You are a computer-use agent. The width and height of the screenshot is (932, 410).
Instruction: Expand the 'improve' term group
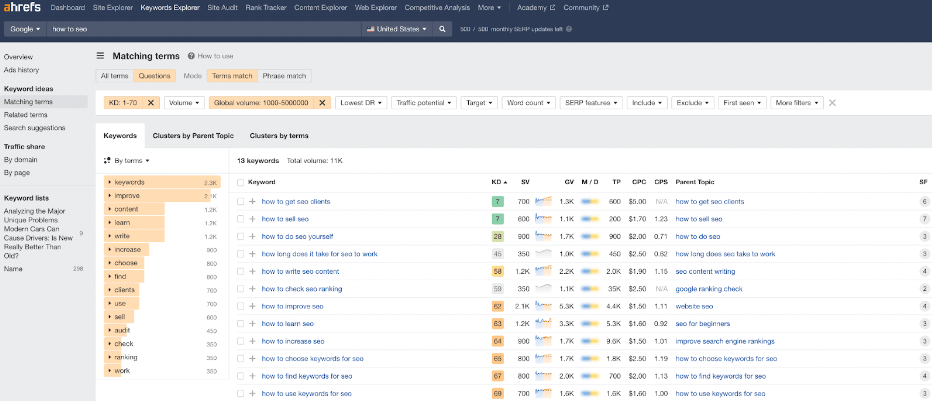coord(110,196)
